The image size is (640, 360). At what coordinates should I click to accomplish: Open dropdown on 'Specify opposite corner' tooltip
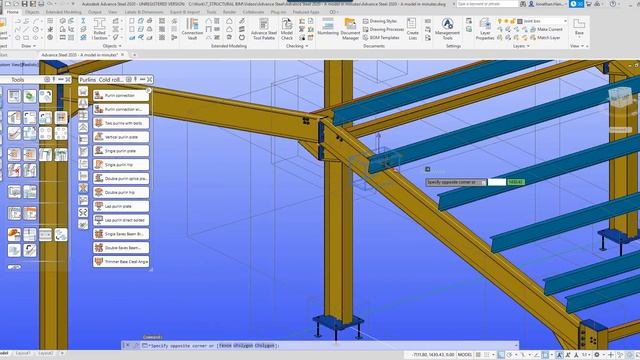[483, 182]
